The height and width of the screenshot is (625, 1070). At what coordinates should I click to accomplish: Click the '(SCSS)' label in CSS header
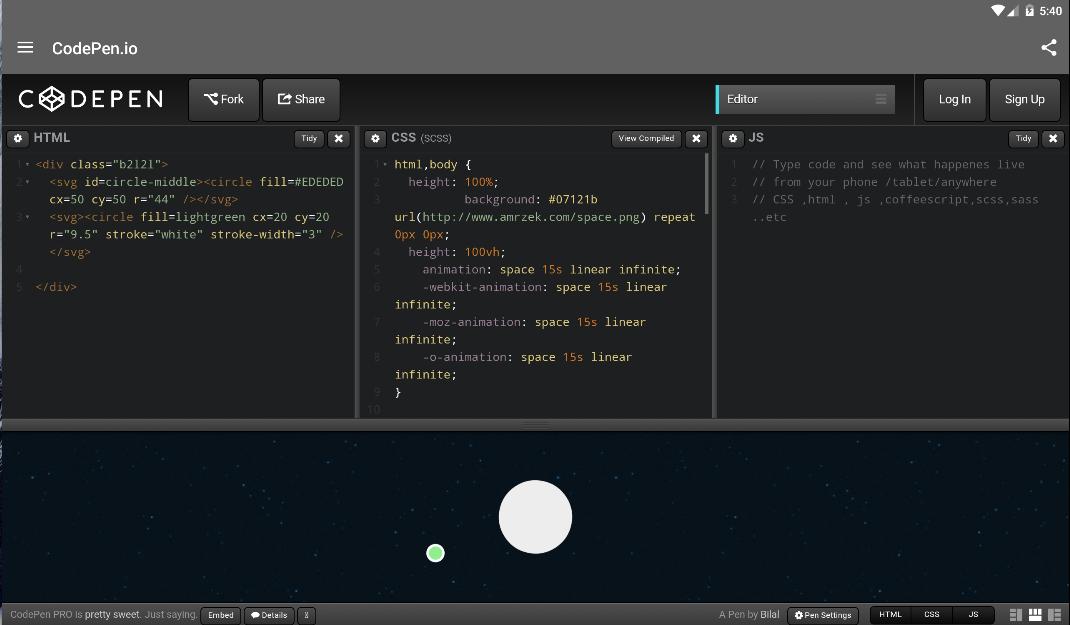tap(436, 139)
